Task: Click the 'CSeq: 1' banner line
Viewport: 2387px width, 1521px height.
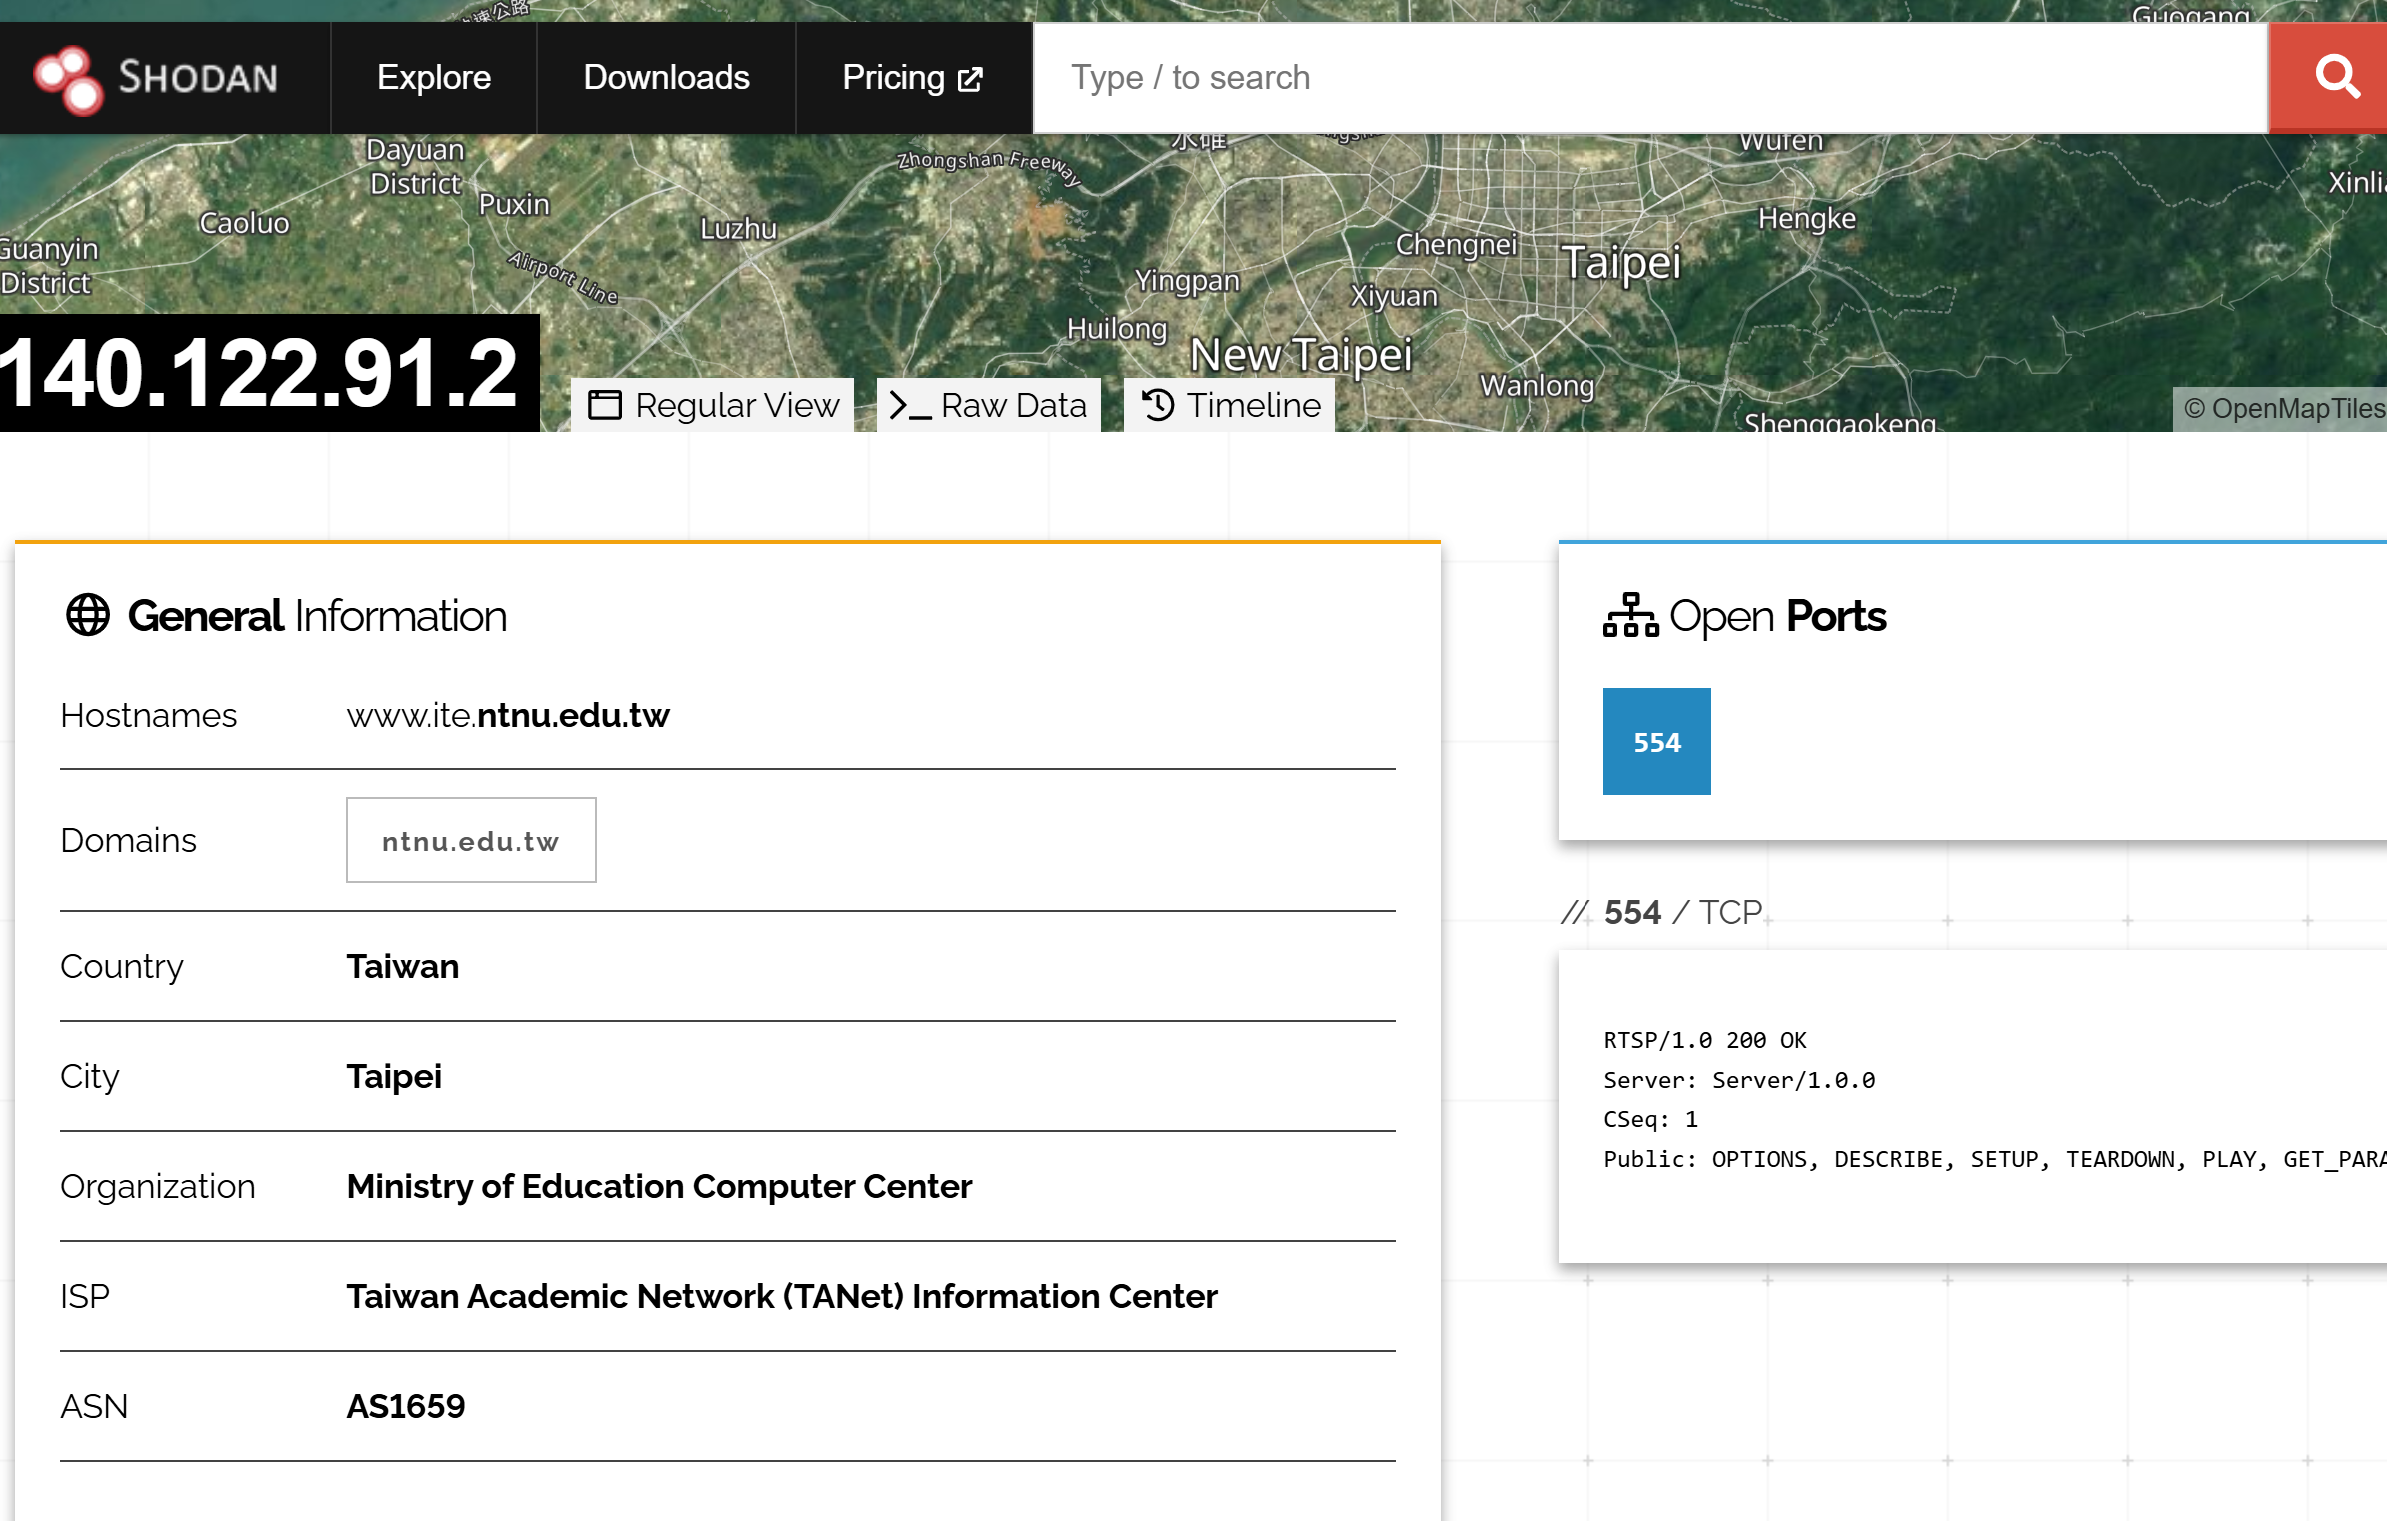Action: 1650,1119
